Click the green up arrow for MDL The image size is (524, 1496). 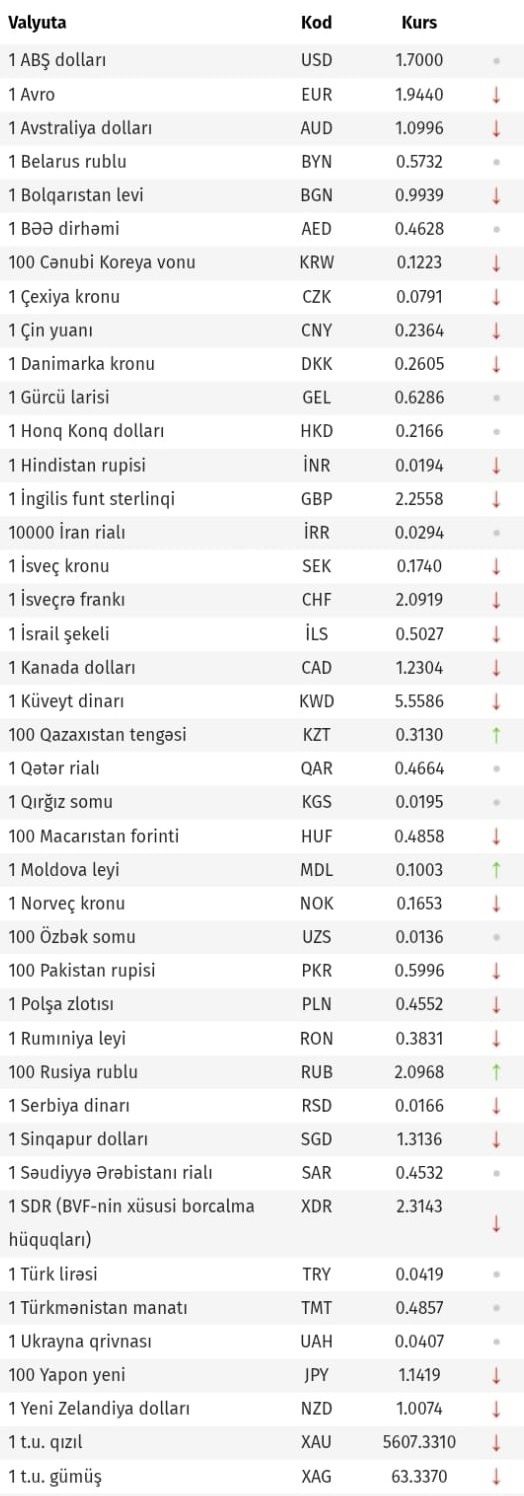[496, 870]
